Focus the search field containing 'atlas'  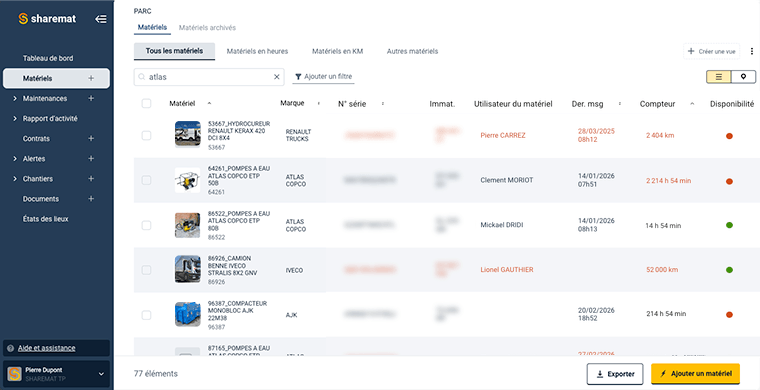point(209,77)
